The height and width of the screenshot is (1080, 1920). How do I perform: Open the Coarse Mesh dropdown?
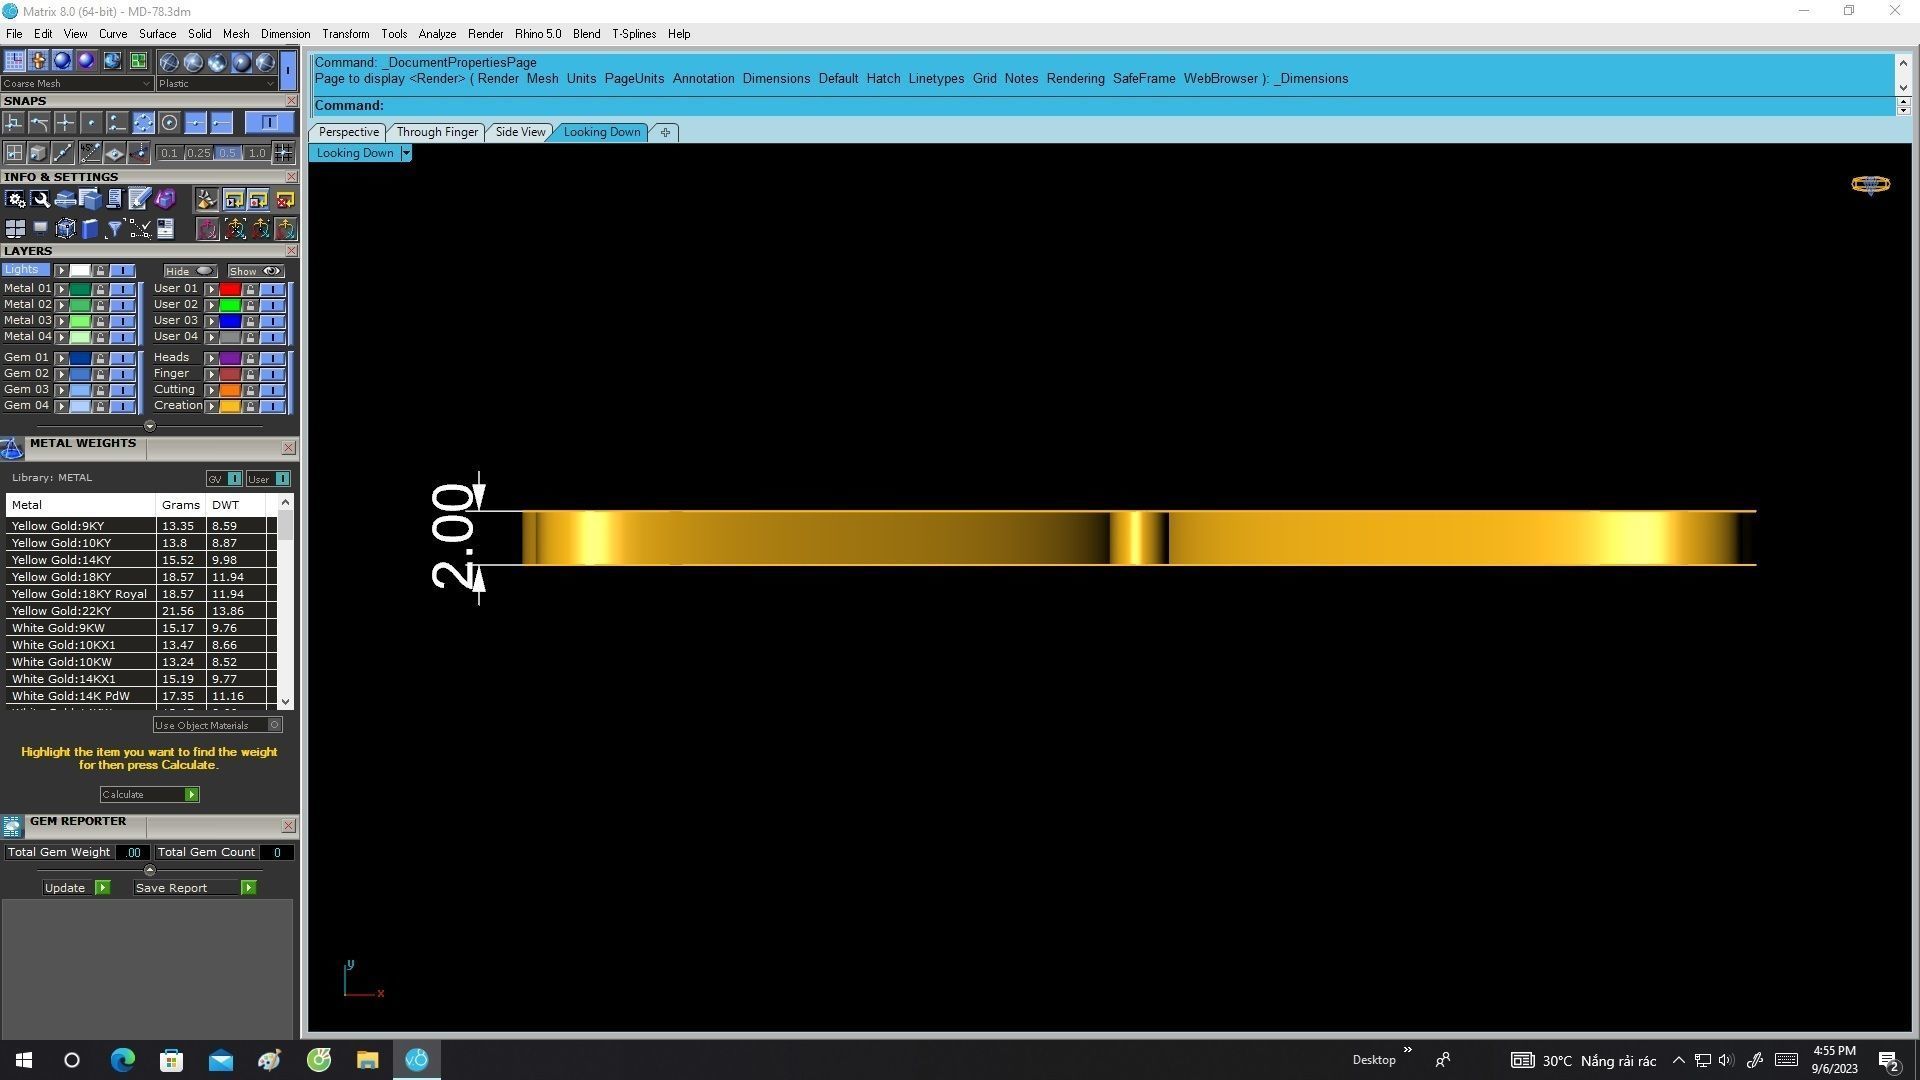point(76,84)
